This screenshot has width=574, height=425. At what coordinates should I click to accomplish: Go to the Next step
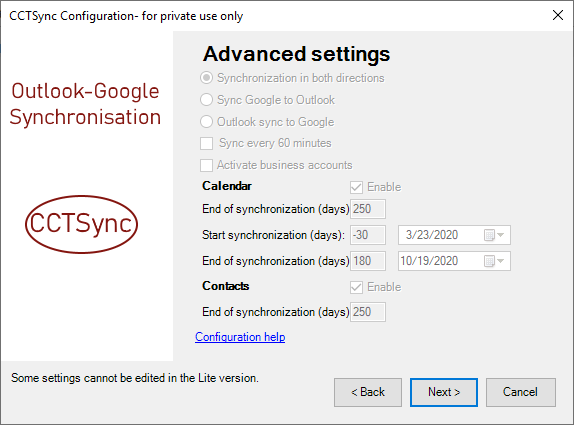coord(444,392)
